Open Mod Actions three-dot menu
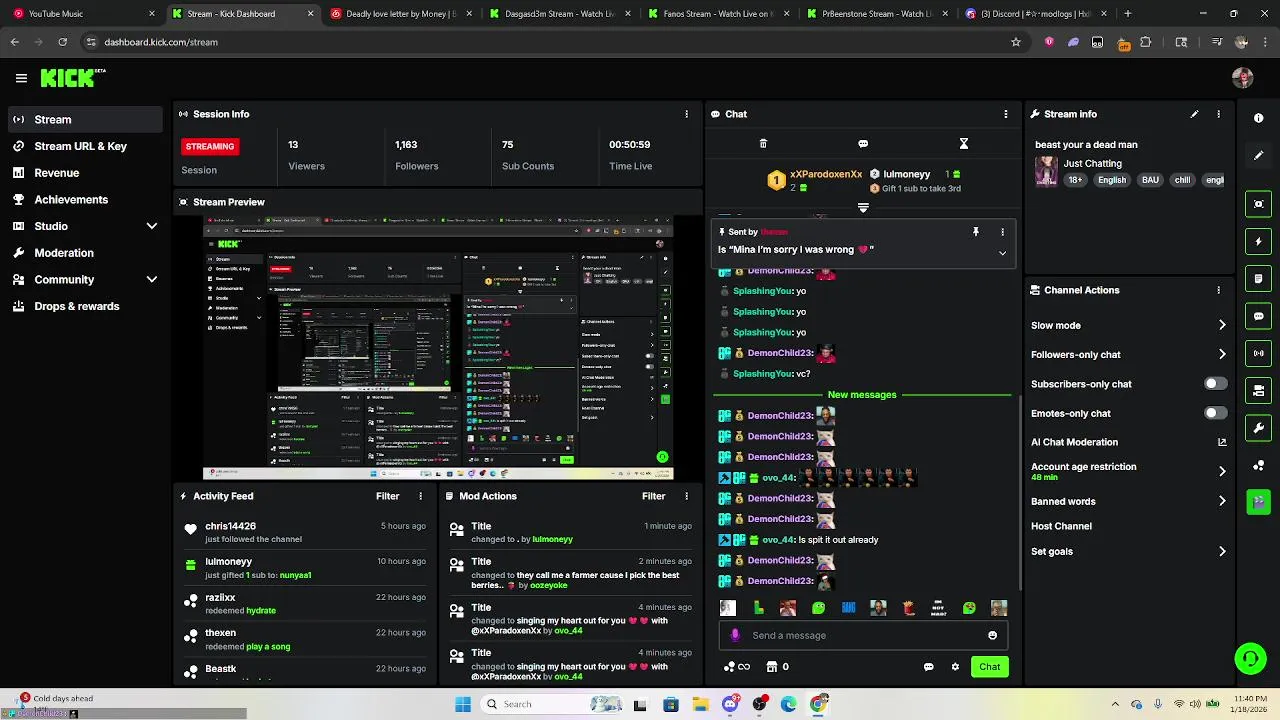 [686, 496]
